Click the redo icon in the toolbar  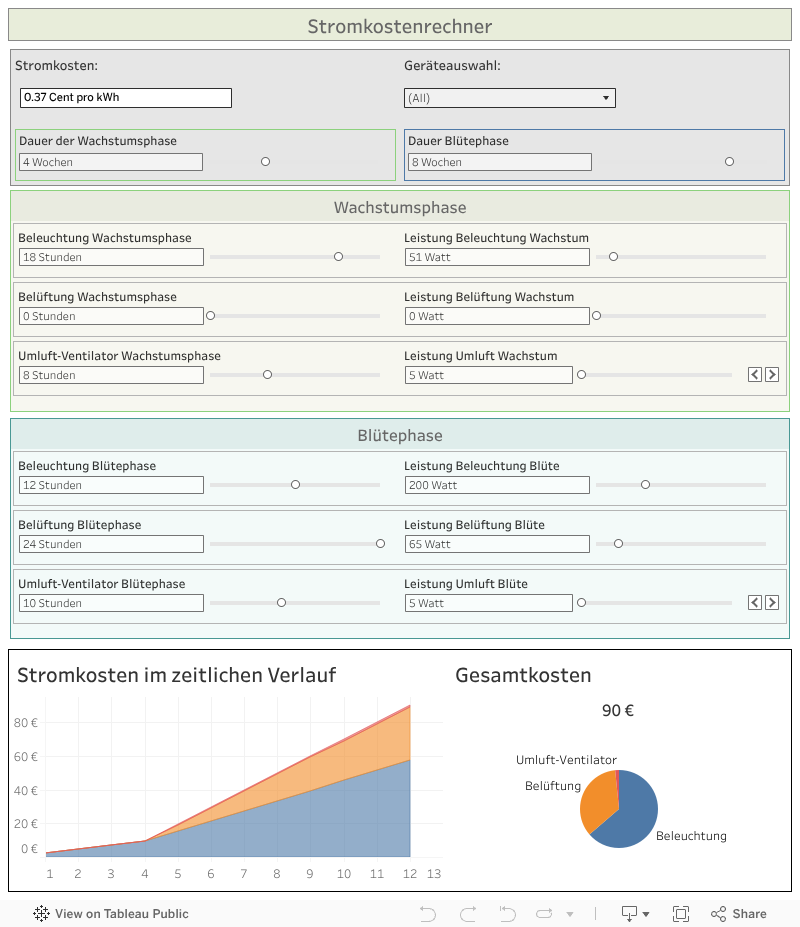click(467, 913)
